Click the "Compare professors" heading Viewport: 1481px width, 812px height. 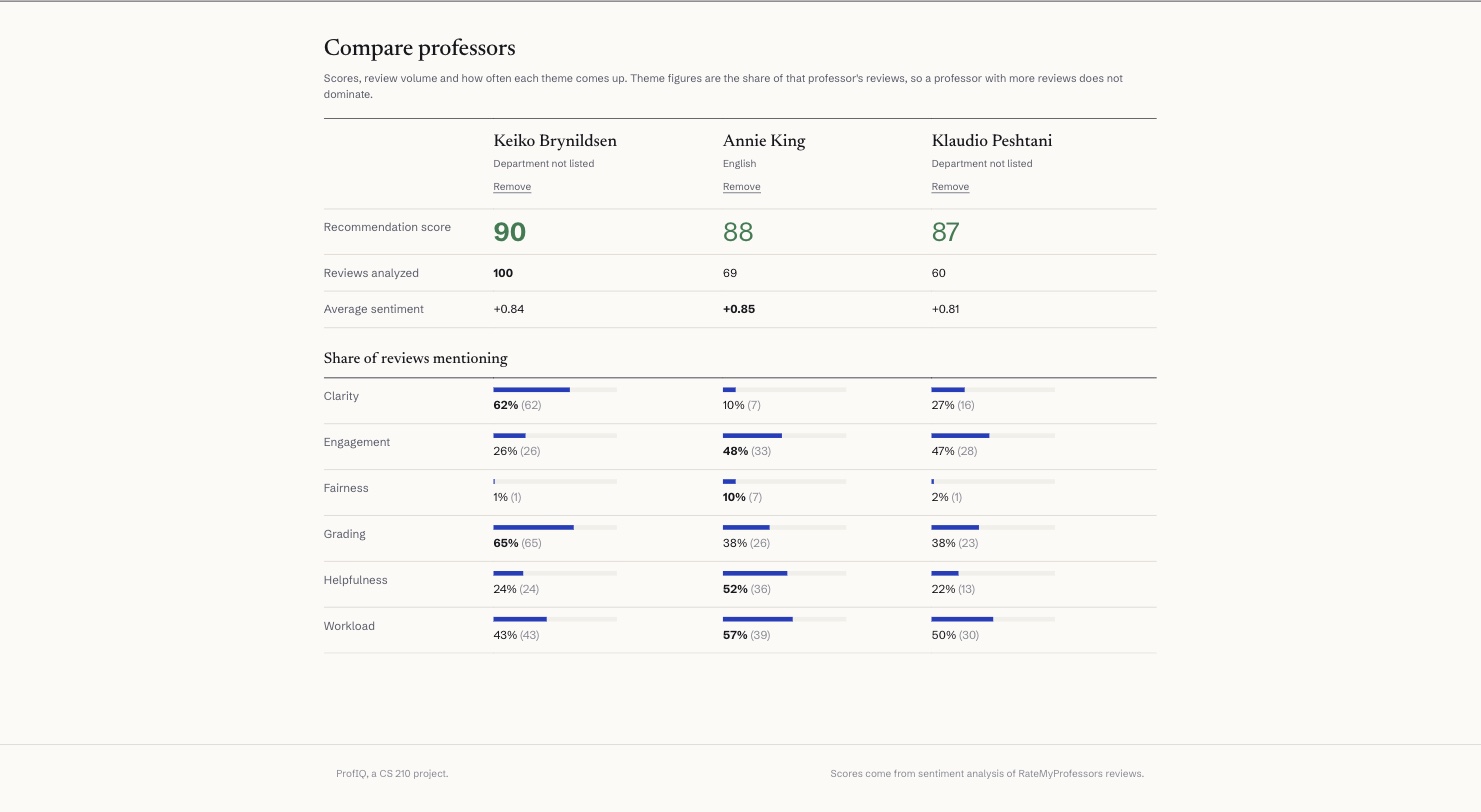click(x=420, y=48)
